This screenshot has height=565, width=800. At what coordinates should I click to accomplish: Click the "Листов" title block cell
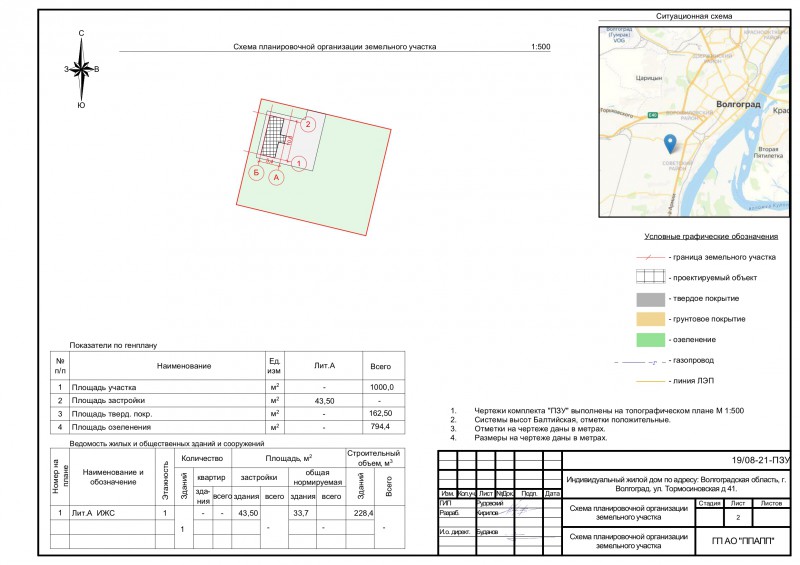click(771, 503)
